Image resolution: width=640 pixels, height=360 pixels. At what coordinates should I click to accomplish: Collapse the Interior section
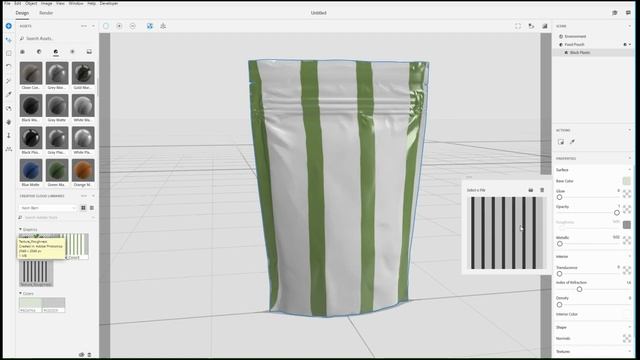(630, 257)
